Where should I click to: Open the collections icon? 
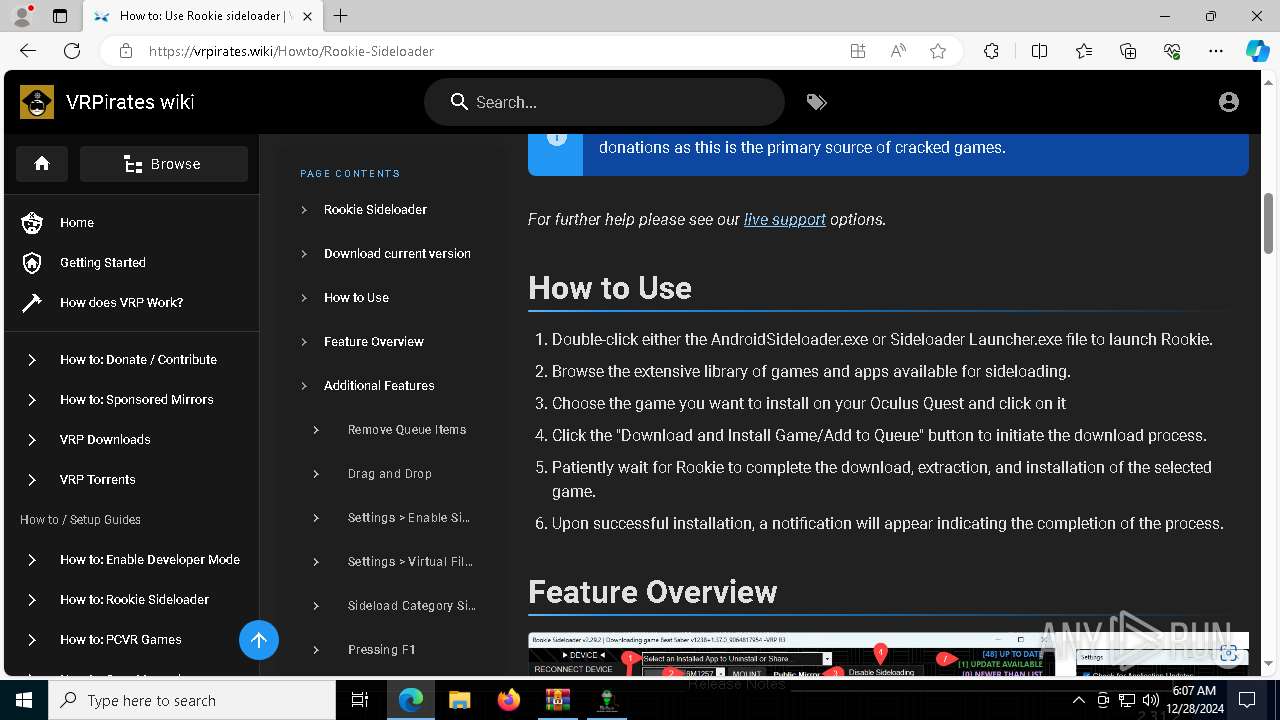1128,51
